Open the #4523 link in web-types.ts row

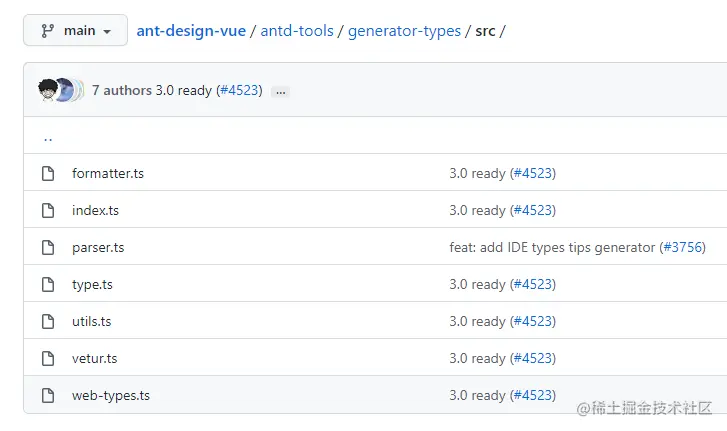pos(533,395)
